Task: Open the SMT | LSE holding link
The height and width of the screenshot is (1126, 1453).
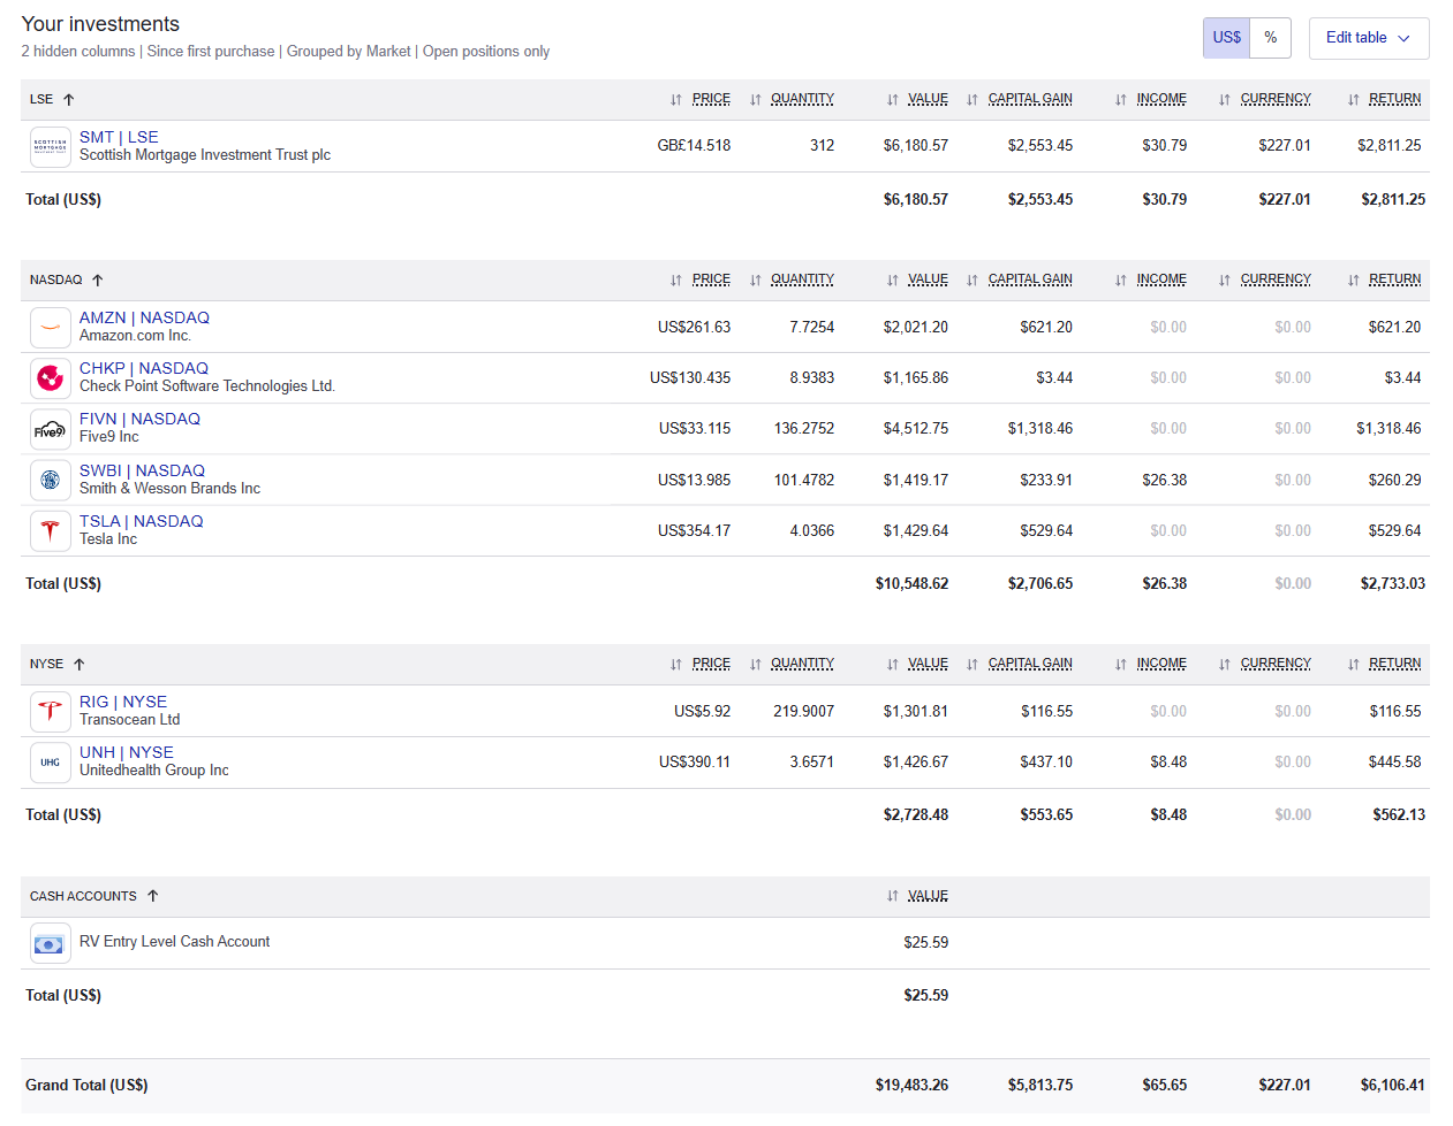Action: pyautogui.click(x=119, y=137)
